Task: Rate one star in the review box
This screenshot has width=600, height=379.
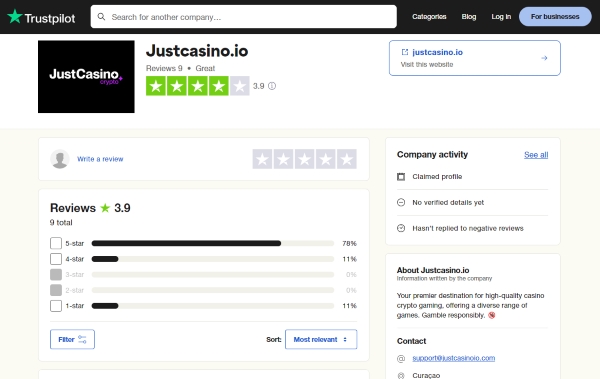Action: pyautogui.click(x=262, y=159)
